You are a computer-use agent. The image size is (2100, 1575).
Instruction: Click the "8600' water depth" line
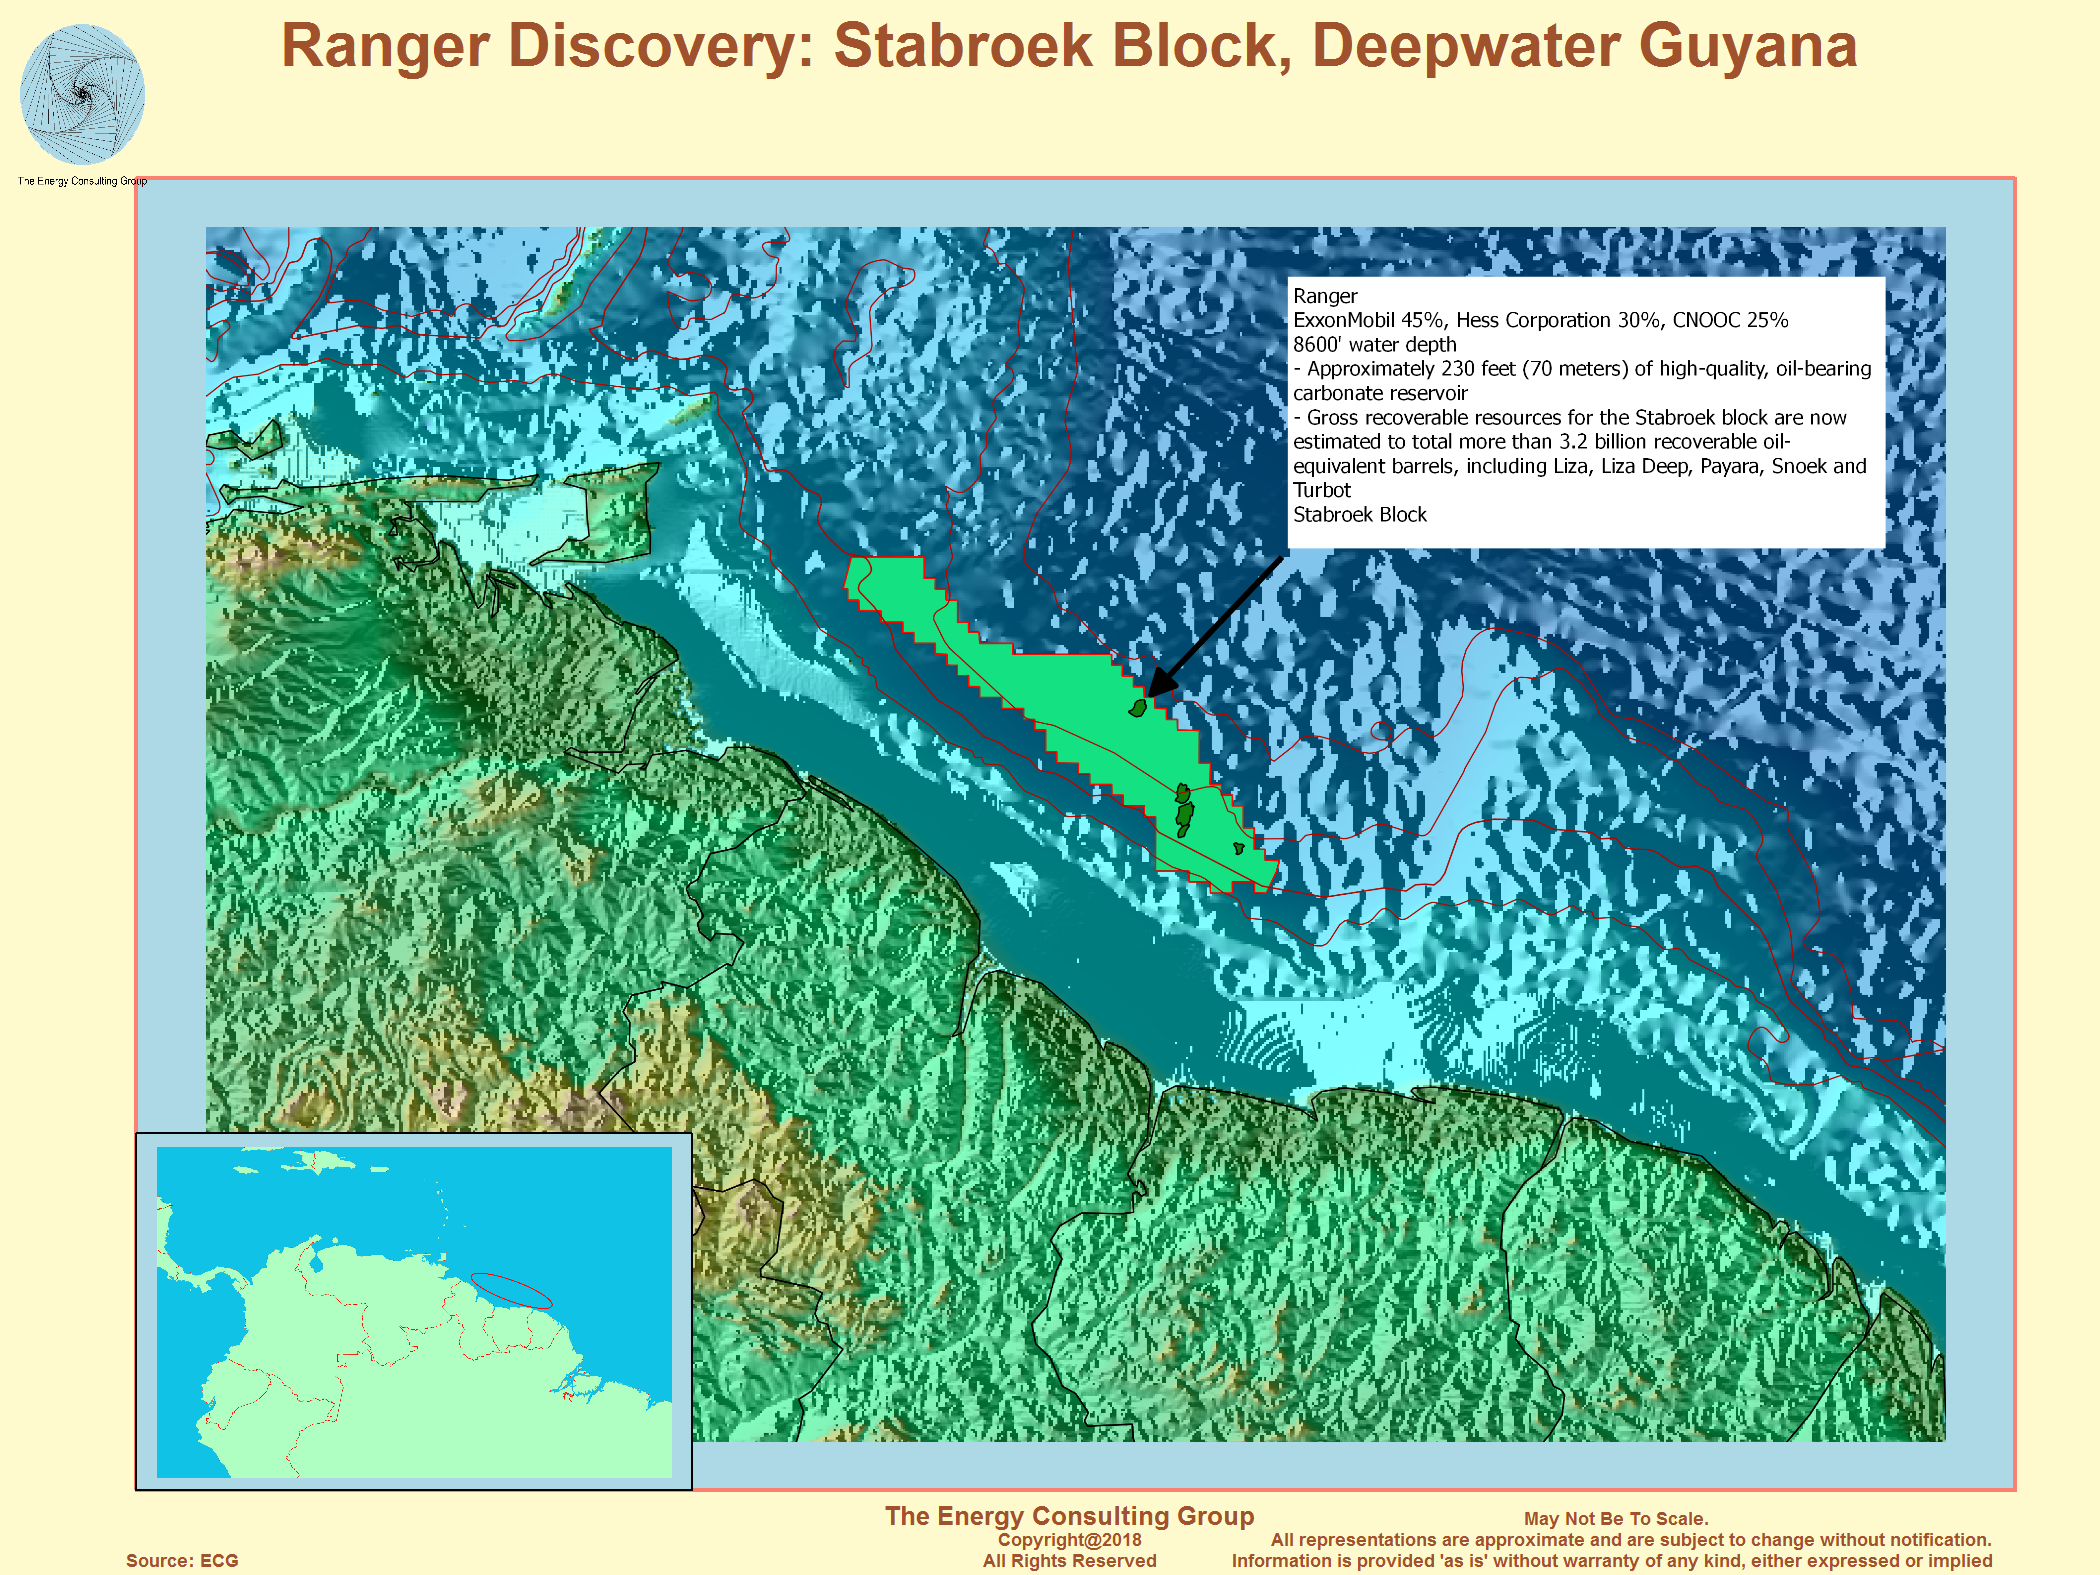tap(1375, 344)
